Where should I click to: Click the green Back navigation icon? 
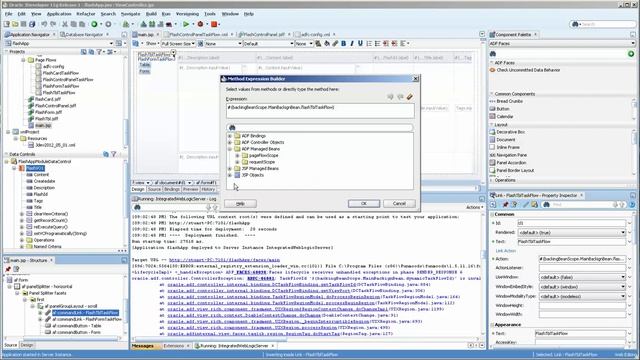pos(94,24)
